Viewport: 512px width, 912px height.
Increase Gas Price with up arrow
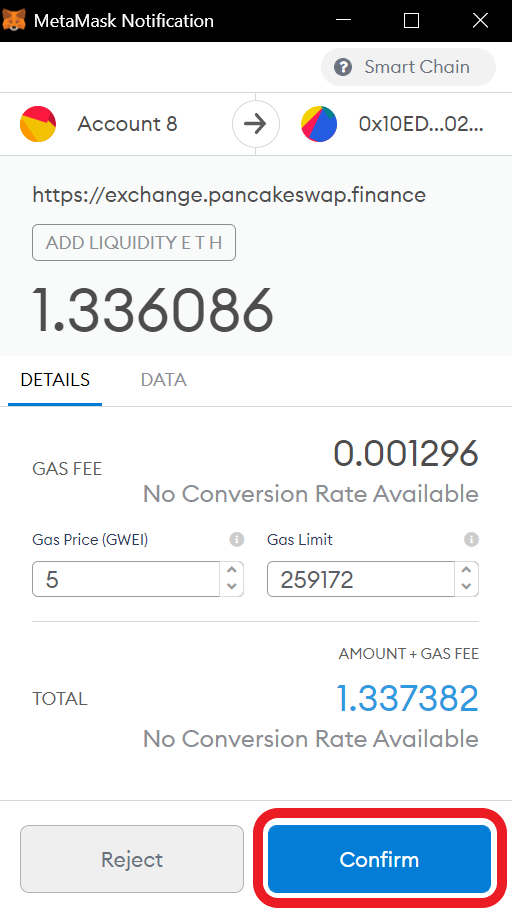tap(232, 571)
